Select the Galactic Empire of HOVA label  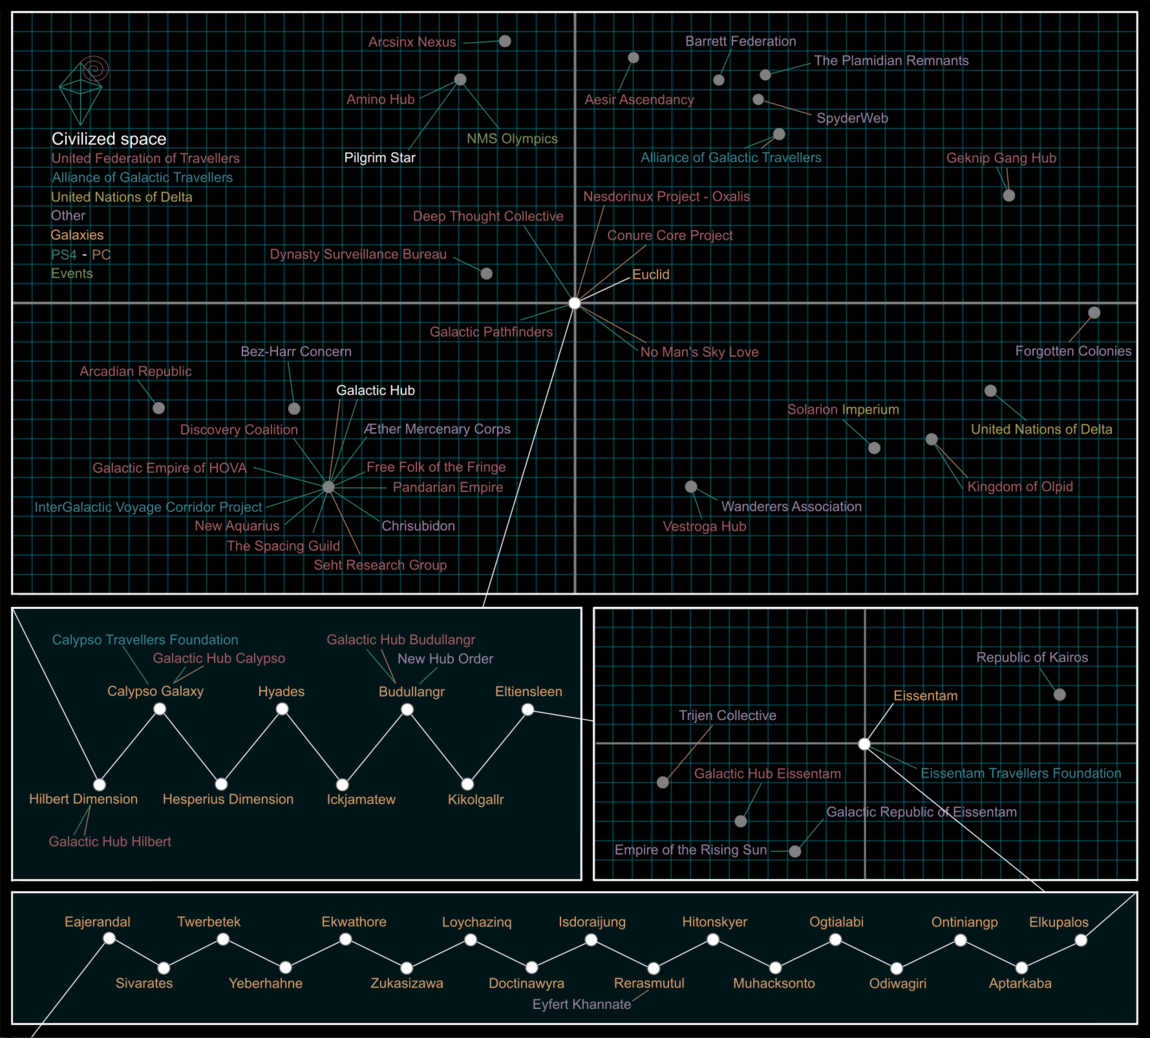(x=169, y=467)
